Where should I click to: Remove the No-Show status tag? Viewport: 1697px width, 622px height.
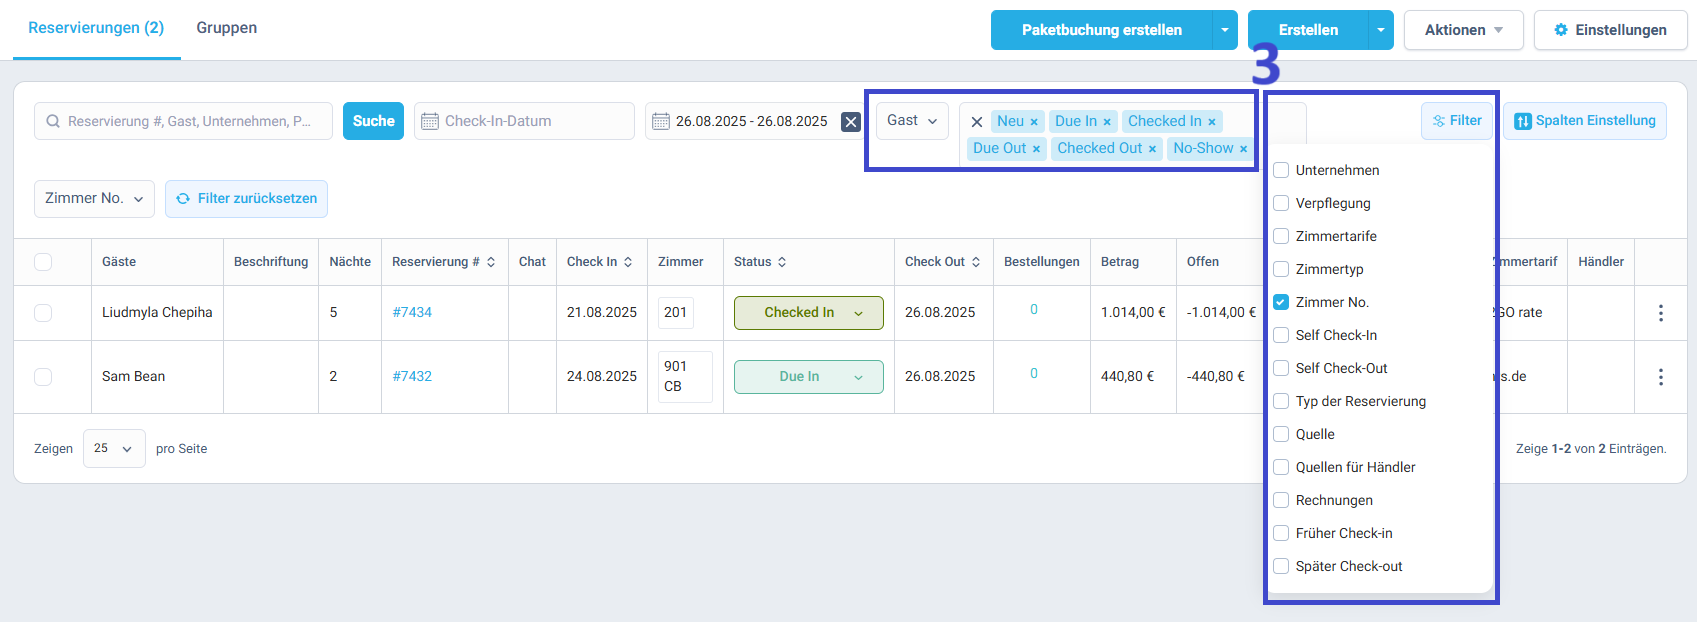[x=1243, y=149]
